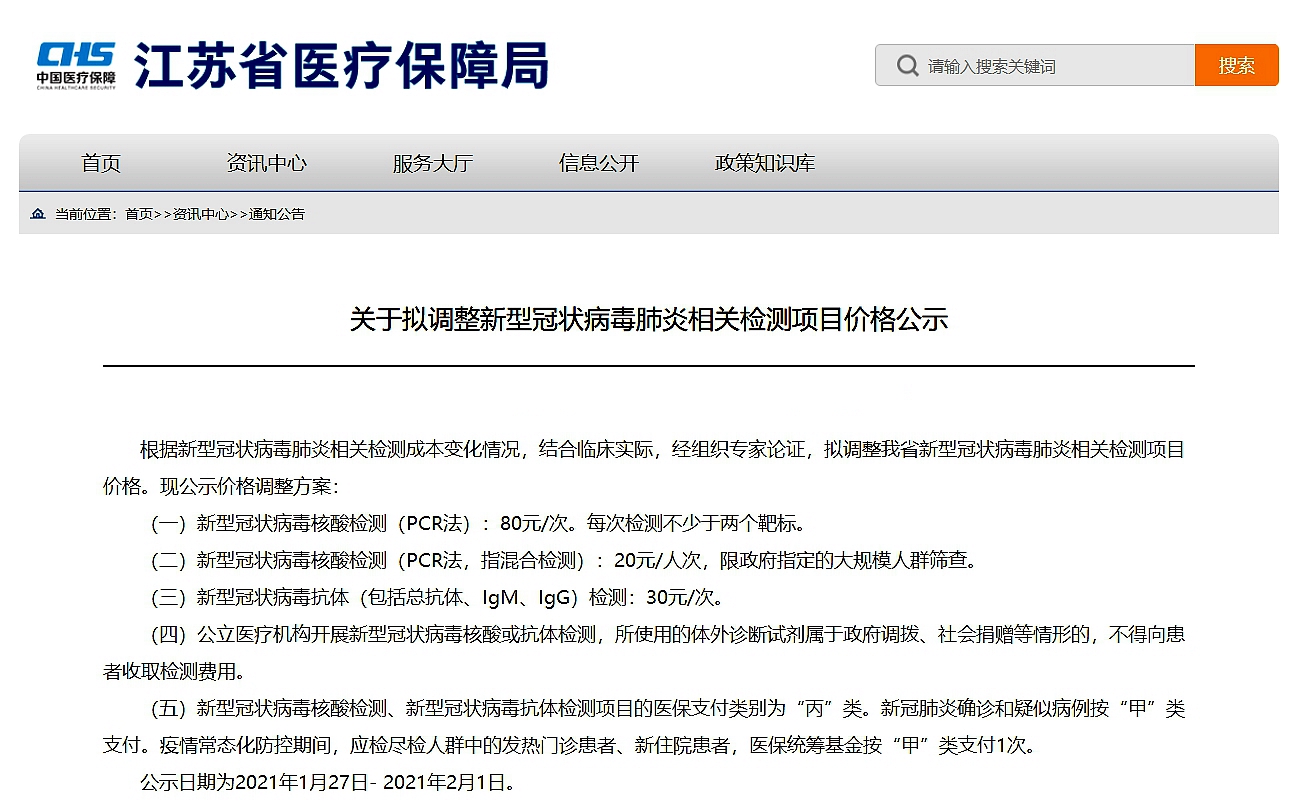This screenshot has height=805, width=1298.
Task: Click the magnifier icon in search box
Action: tap(907, 66)
